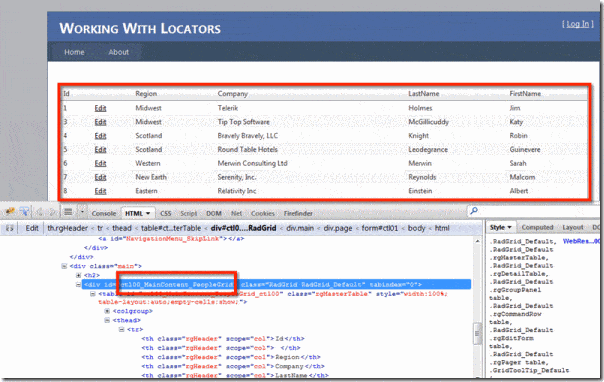This screenshot has height=382, width=604.
Task: Open the HTML tab dropdown arrow
Action: (x=148, y=213)
